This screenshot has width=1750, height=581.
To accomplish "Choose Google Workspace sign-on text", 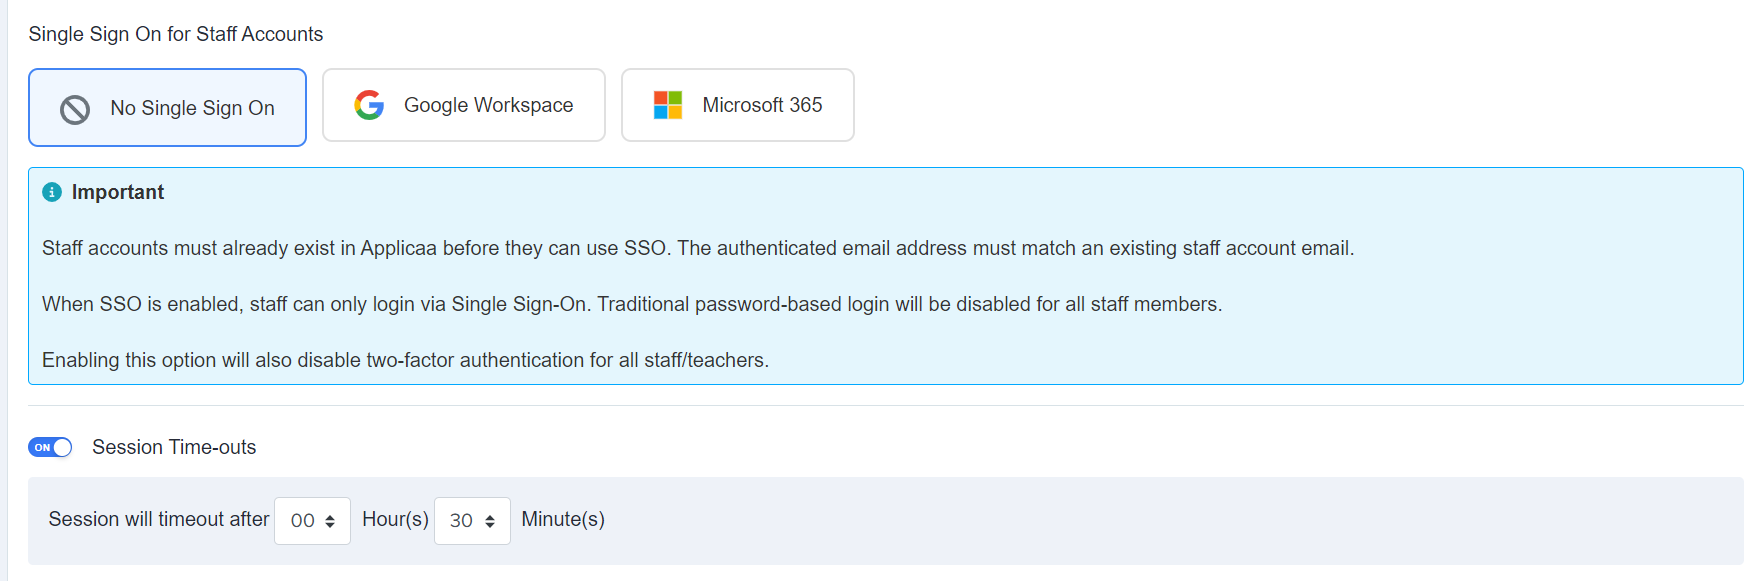I will pos(488,105).
